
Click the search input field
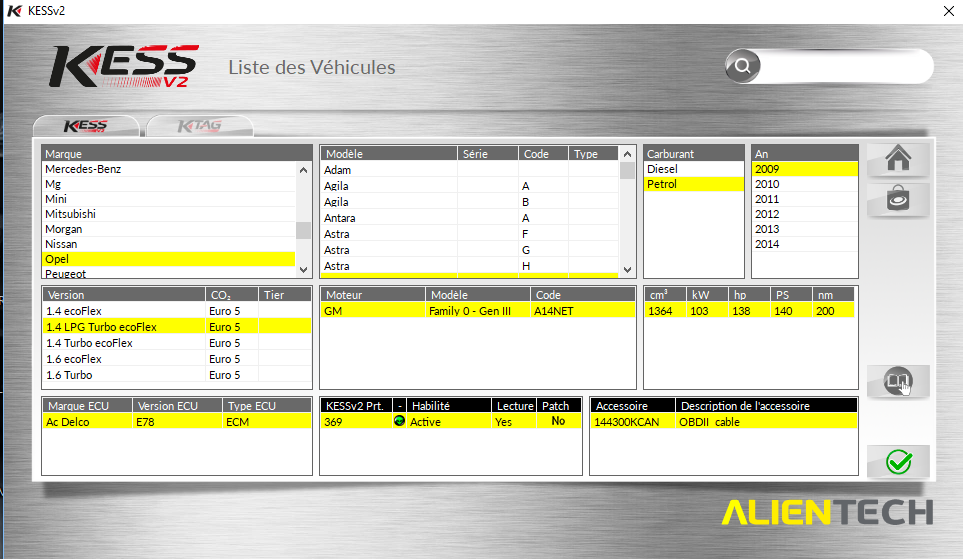tap(846, 66)
